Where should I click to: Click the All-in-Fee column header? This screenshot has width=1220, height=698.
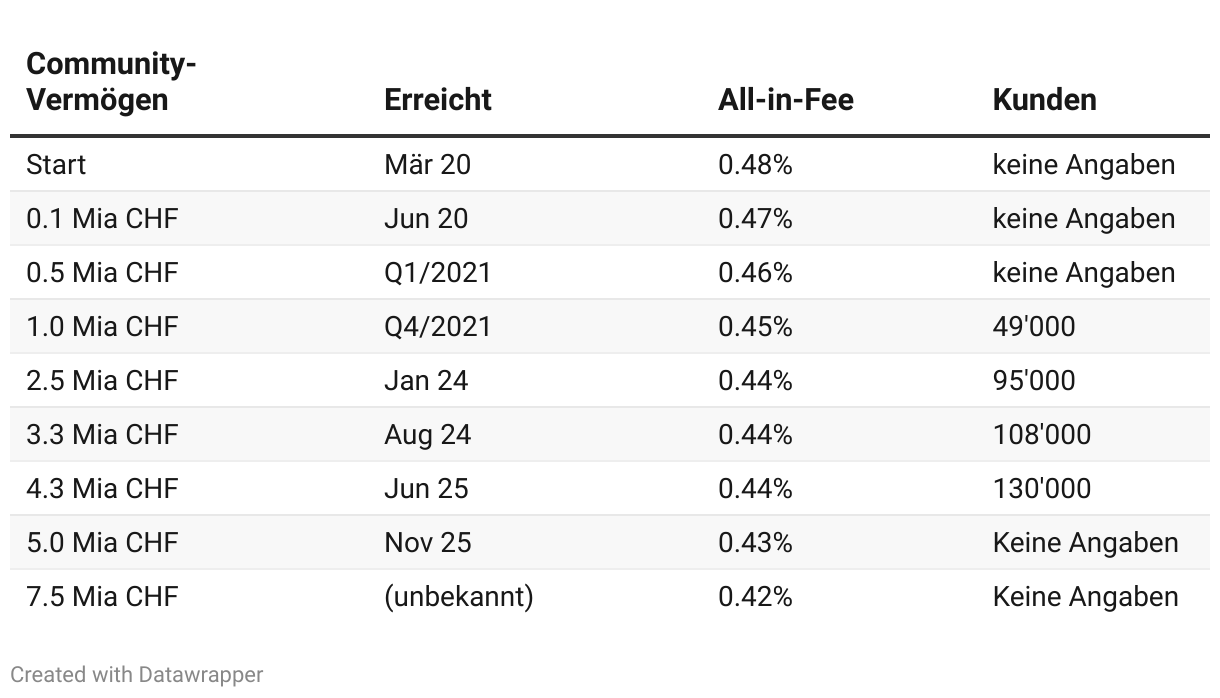click(x=786, y=100)
